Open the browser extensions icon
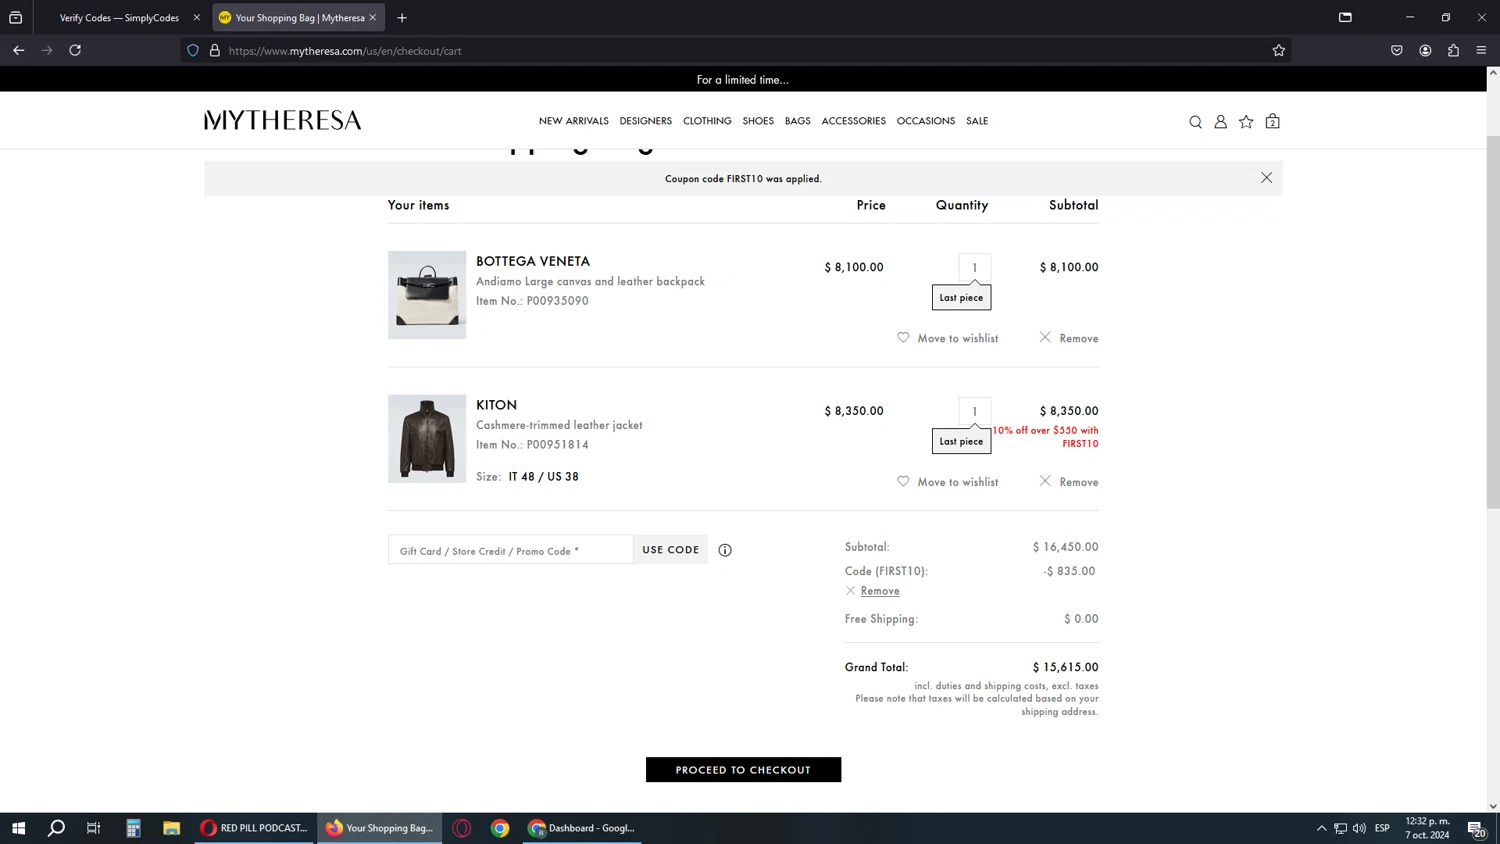This screenshot has width=1500, height=844. click(x=1453, y=51)
